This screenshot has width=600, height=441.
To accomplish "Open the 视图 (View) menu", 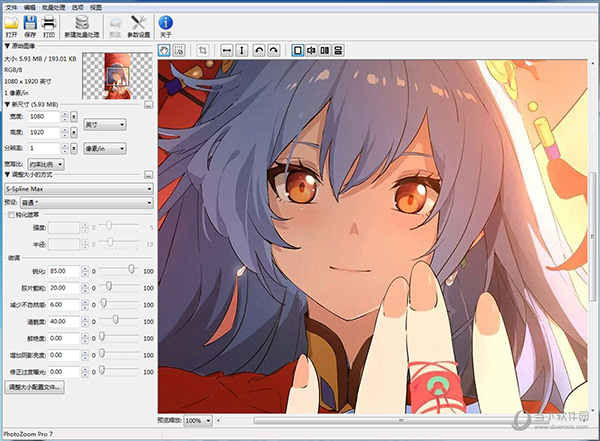I will [x=96, y=7].
